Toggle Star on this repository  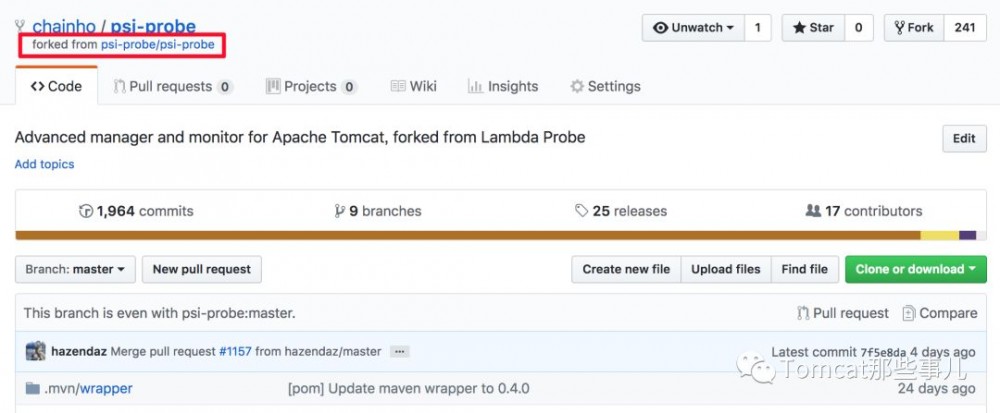point(813,28)
